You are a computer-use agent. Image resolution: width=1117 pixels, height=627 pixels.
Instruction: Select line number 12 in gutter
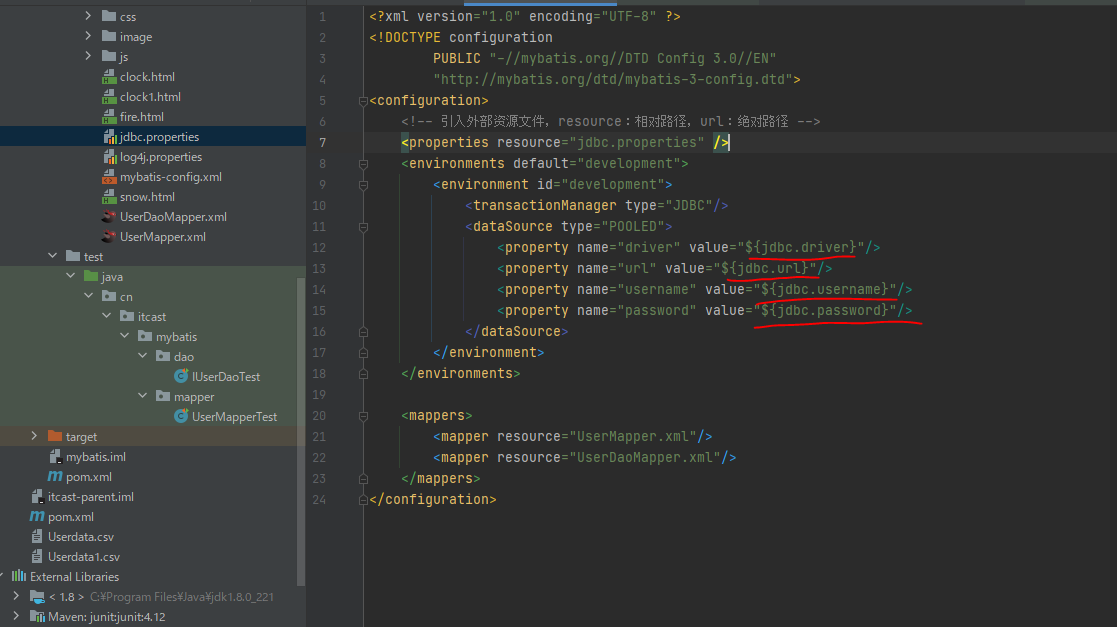[x=319, y=247]
